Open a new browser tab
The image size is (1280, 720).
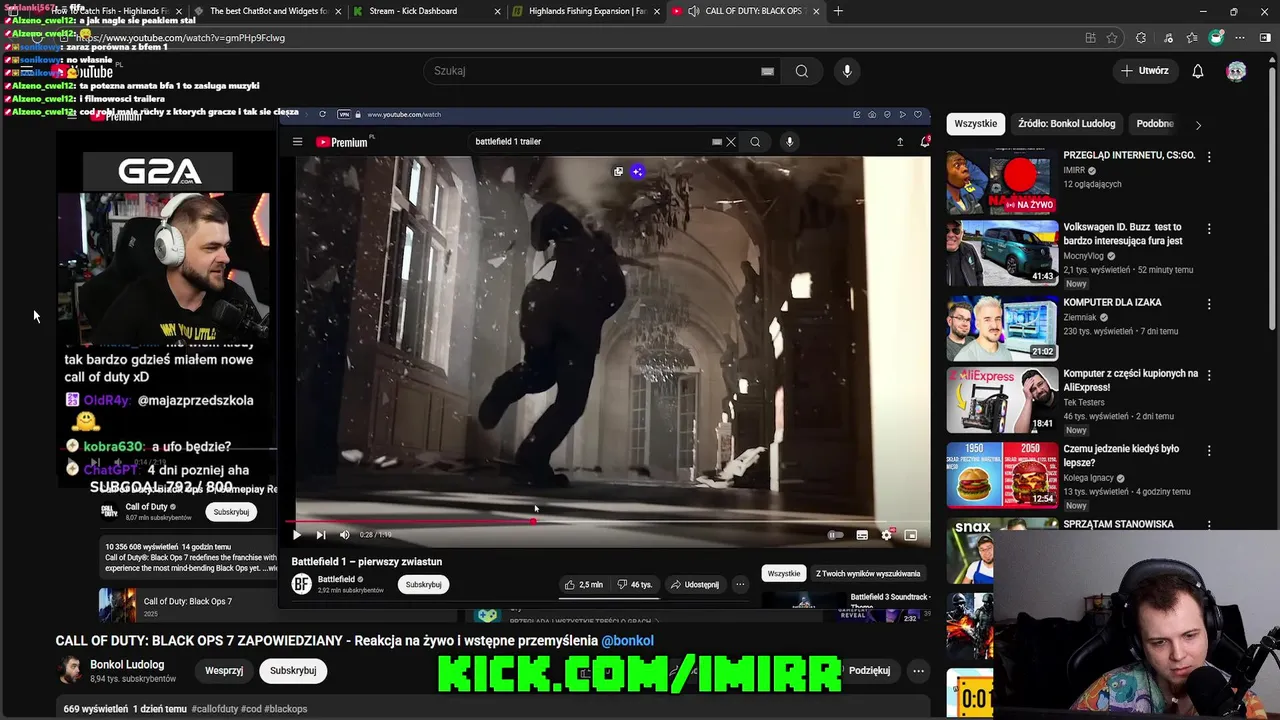tap(838, 11)
